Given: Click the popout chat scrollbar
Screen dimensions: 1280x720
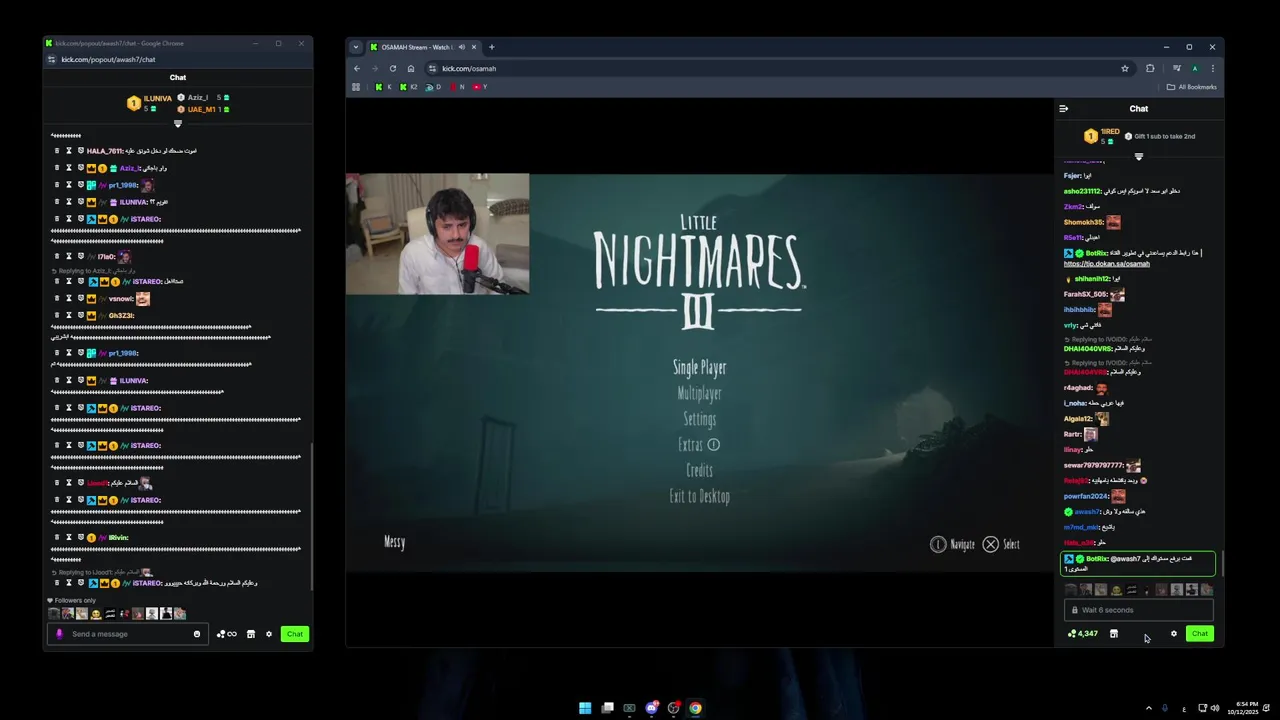Looking at the screenshot, I should pos(312,516).
